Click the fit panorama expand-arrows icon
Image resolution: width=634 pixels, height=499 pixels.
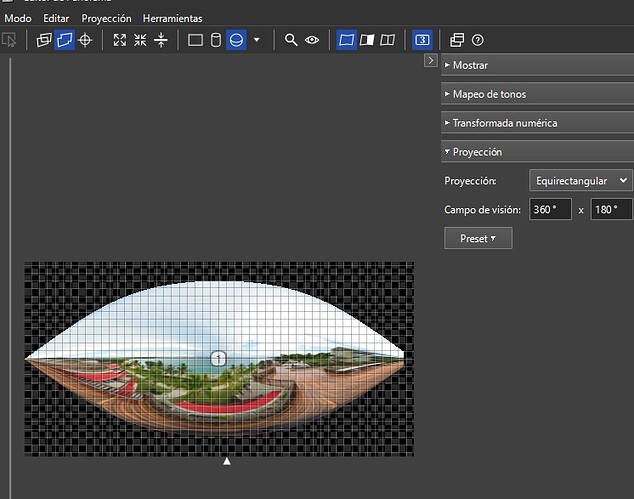(x=120, y=40)
